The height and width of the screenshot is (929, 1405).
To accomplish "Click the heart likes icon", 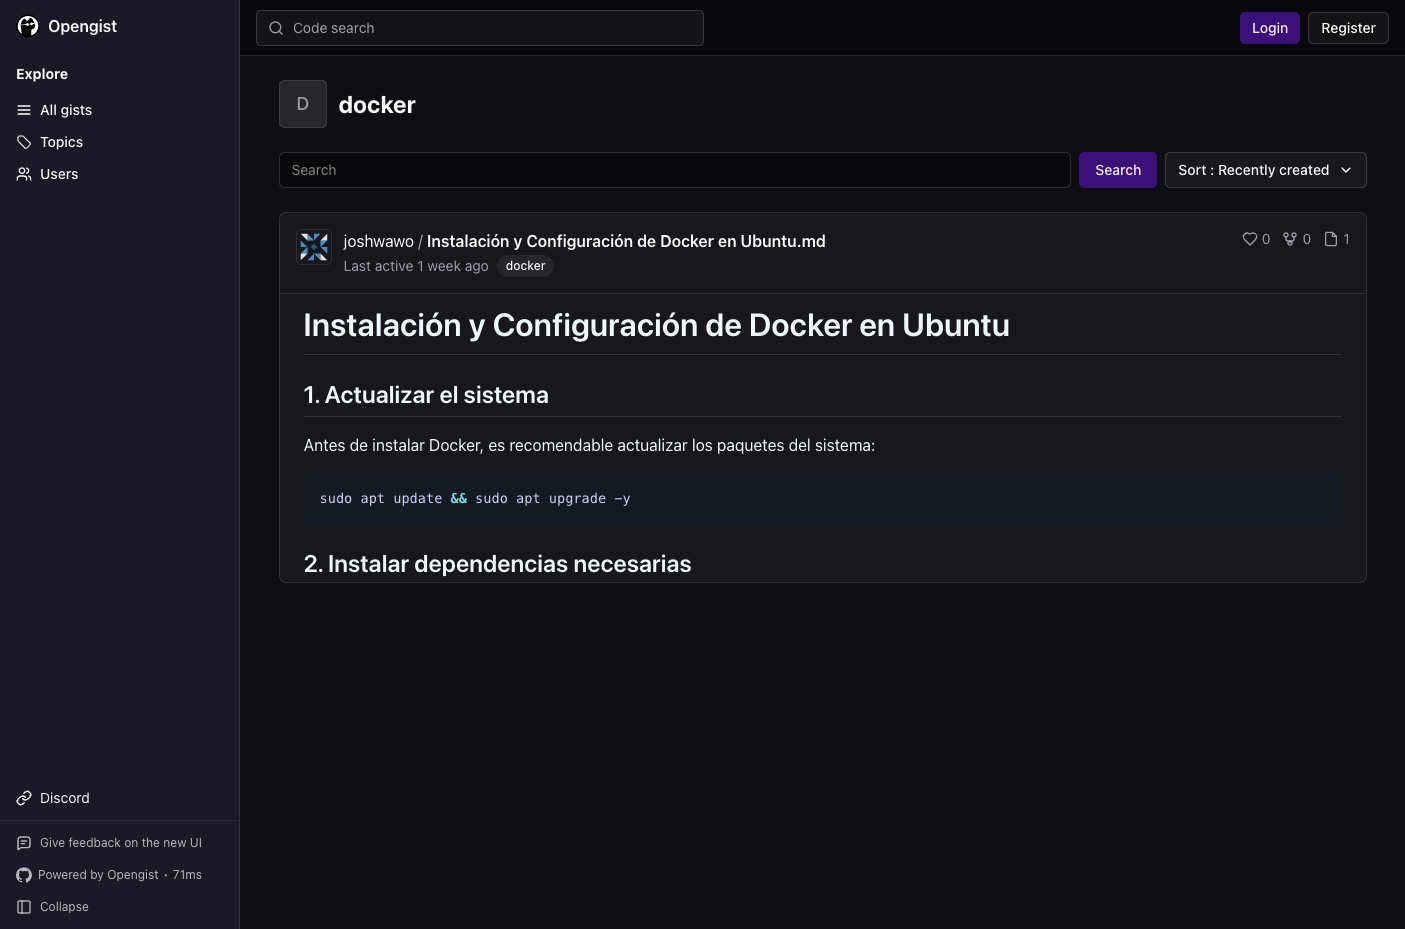I will [1249, 239].
